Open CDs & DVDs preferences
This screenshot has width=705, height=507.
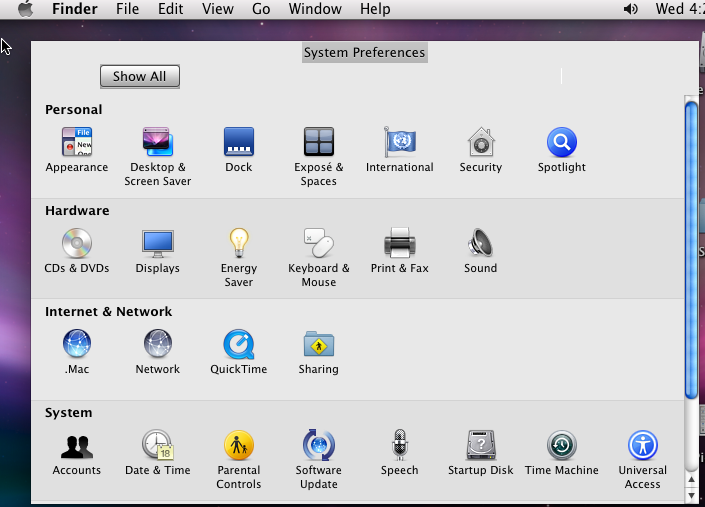coord(77,251)
